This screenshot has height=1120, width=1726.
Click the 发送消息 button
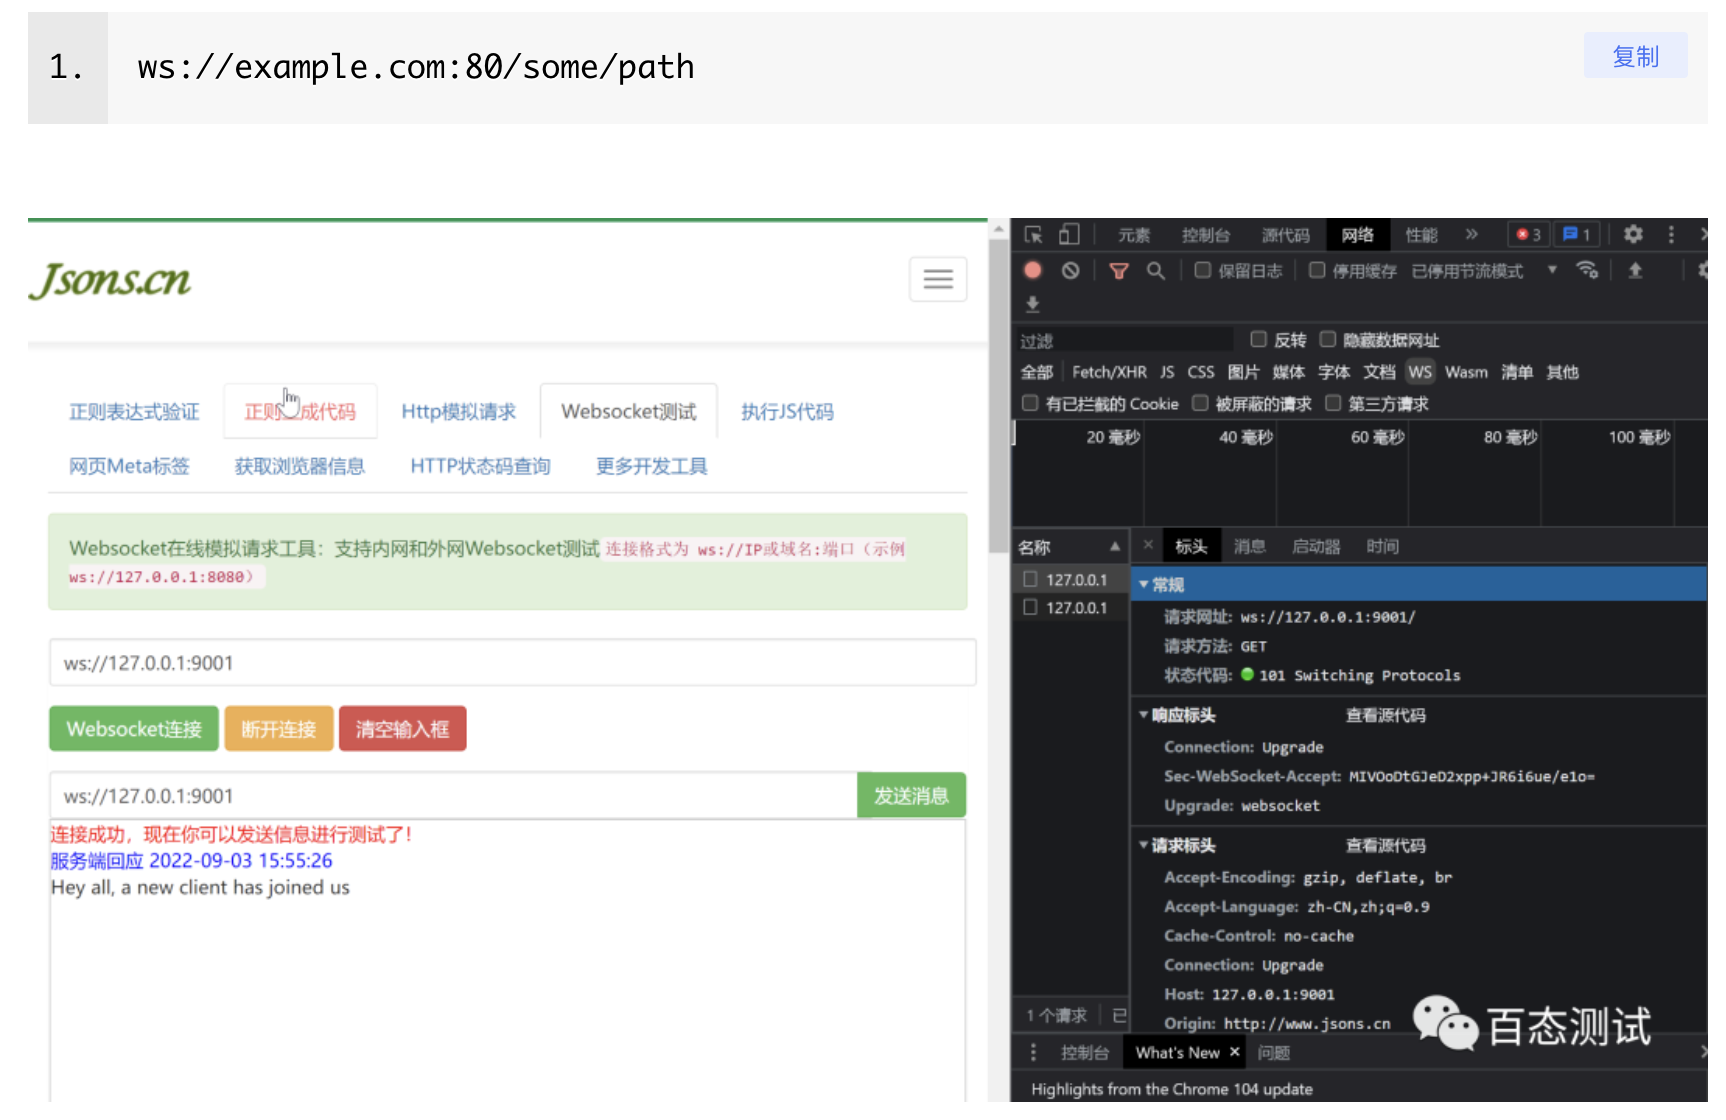click(x=911, y=796)
